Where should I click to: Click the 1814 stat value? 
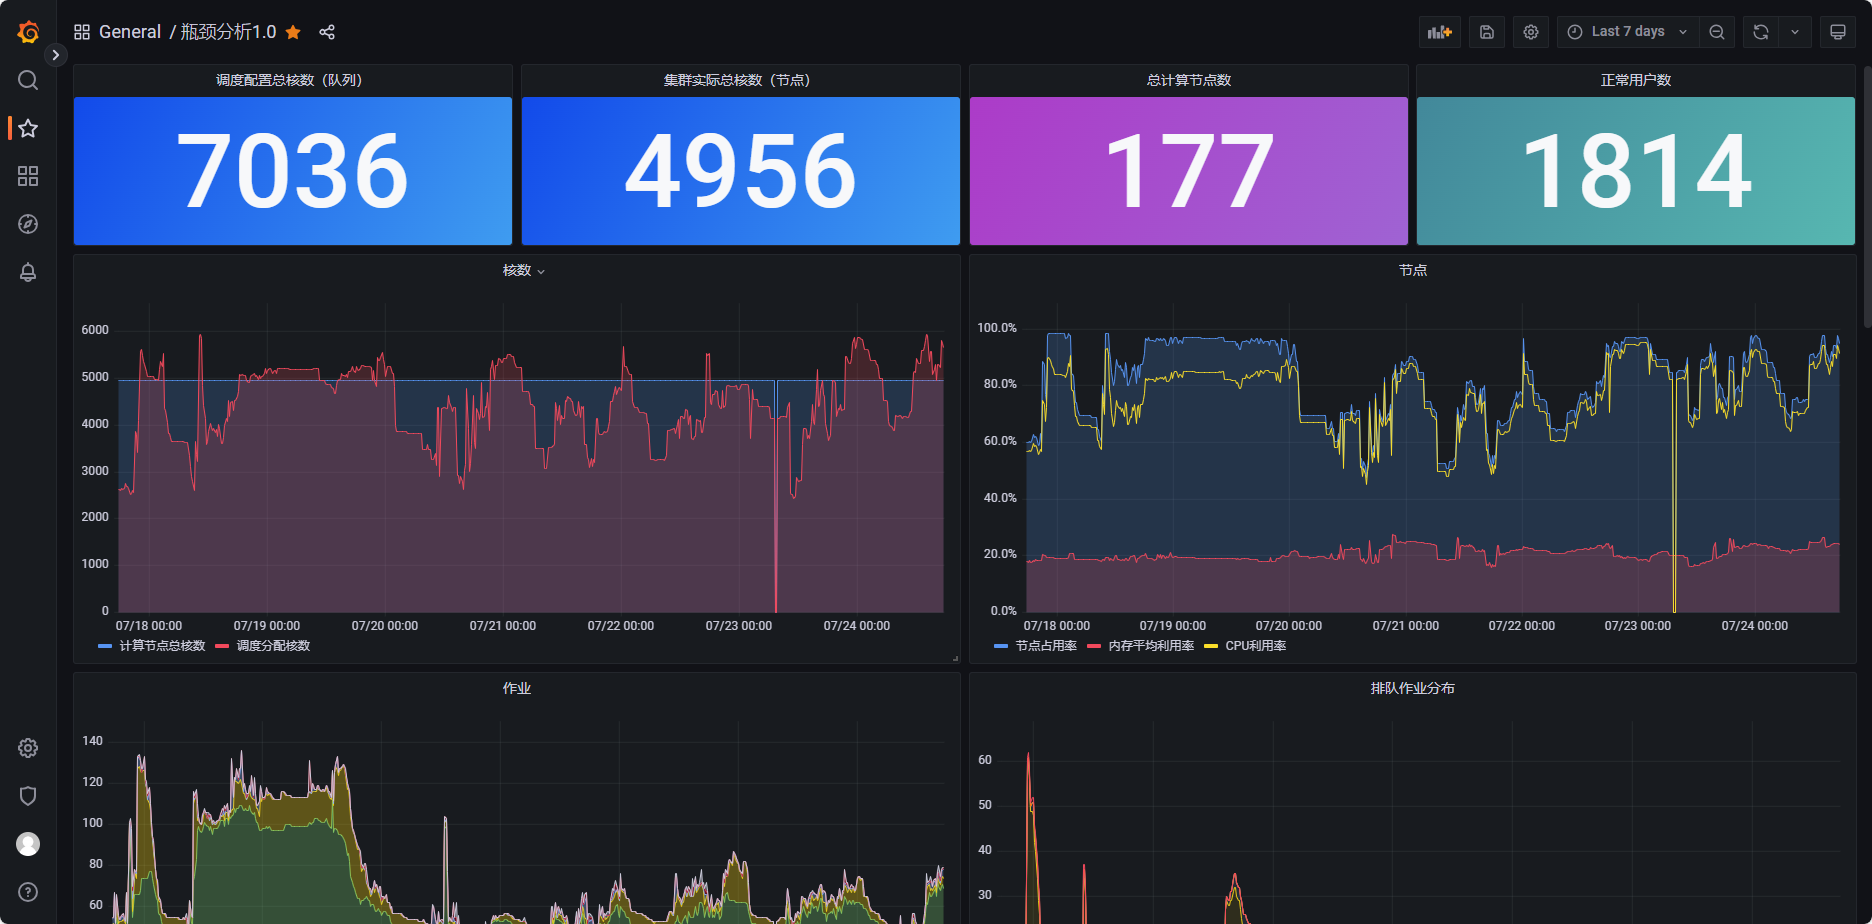[x=1637, y=172]
